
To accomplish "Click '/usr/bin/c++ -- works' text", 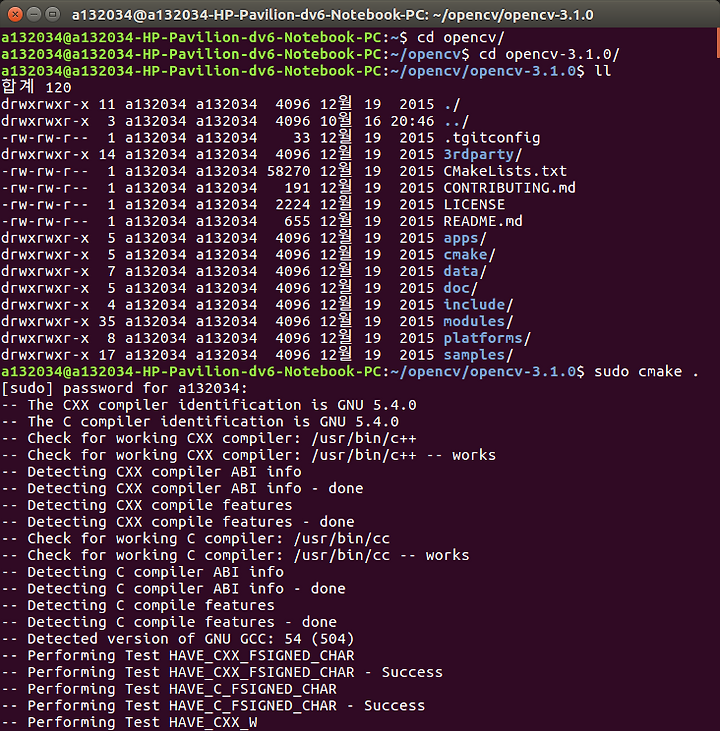I will [404, 455].
